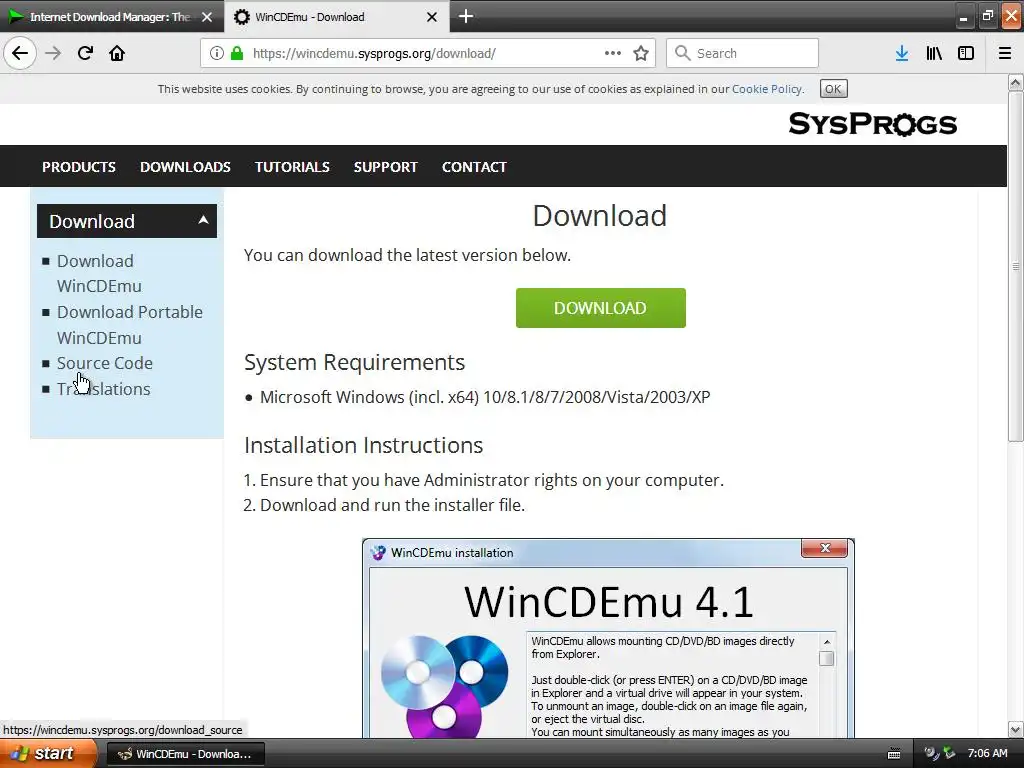Switch to Internet Download Manager tab
Viewport: 1024px width, 768px height.
pyautogui.click(x=112, y=17)
